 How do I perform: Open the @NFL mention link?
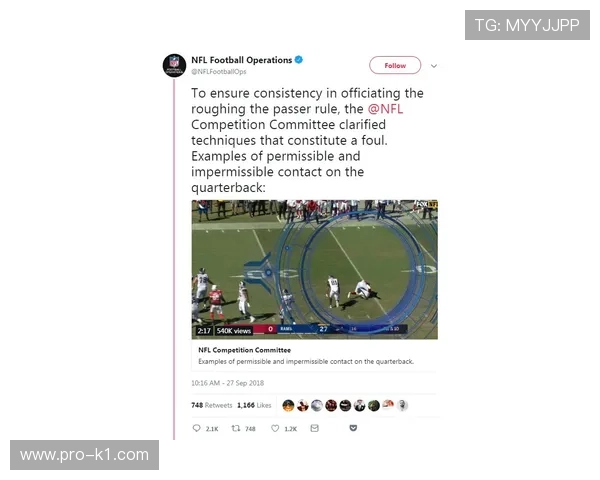[385, 109]
